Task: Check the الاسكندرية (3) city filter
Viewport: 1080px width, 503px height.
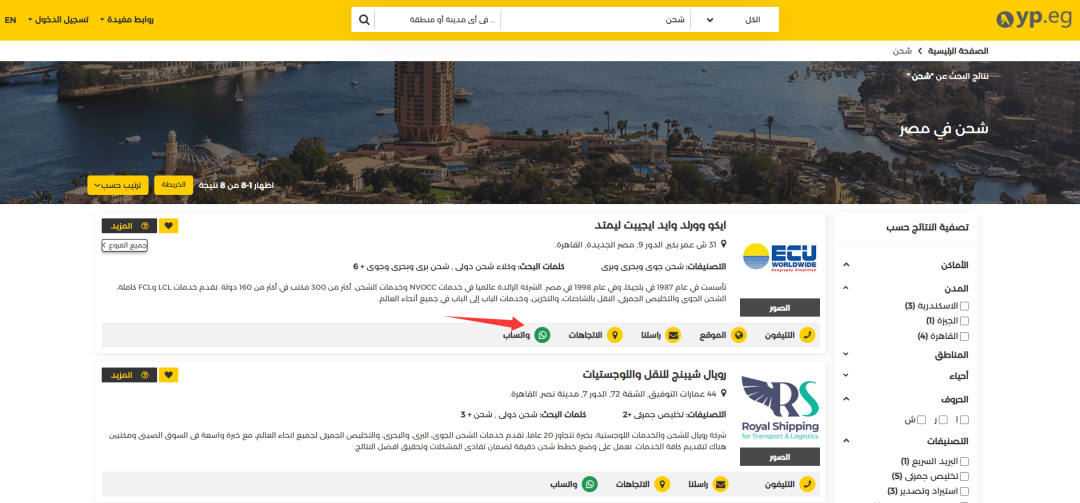Action: tap(964, 306)
